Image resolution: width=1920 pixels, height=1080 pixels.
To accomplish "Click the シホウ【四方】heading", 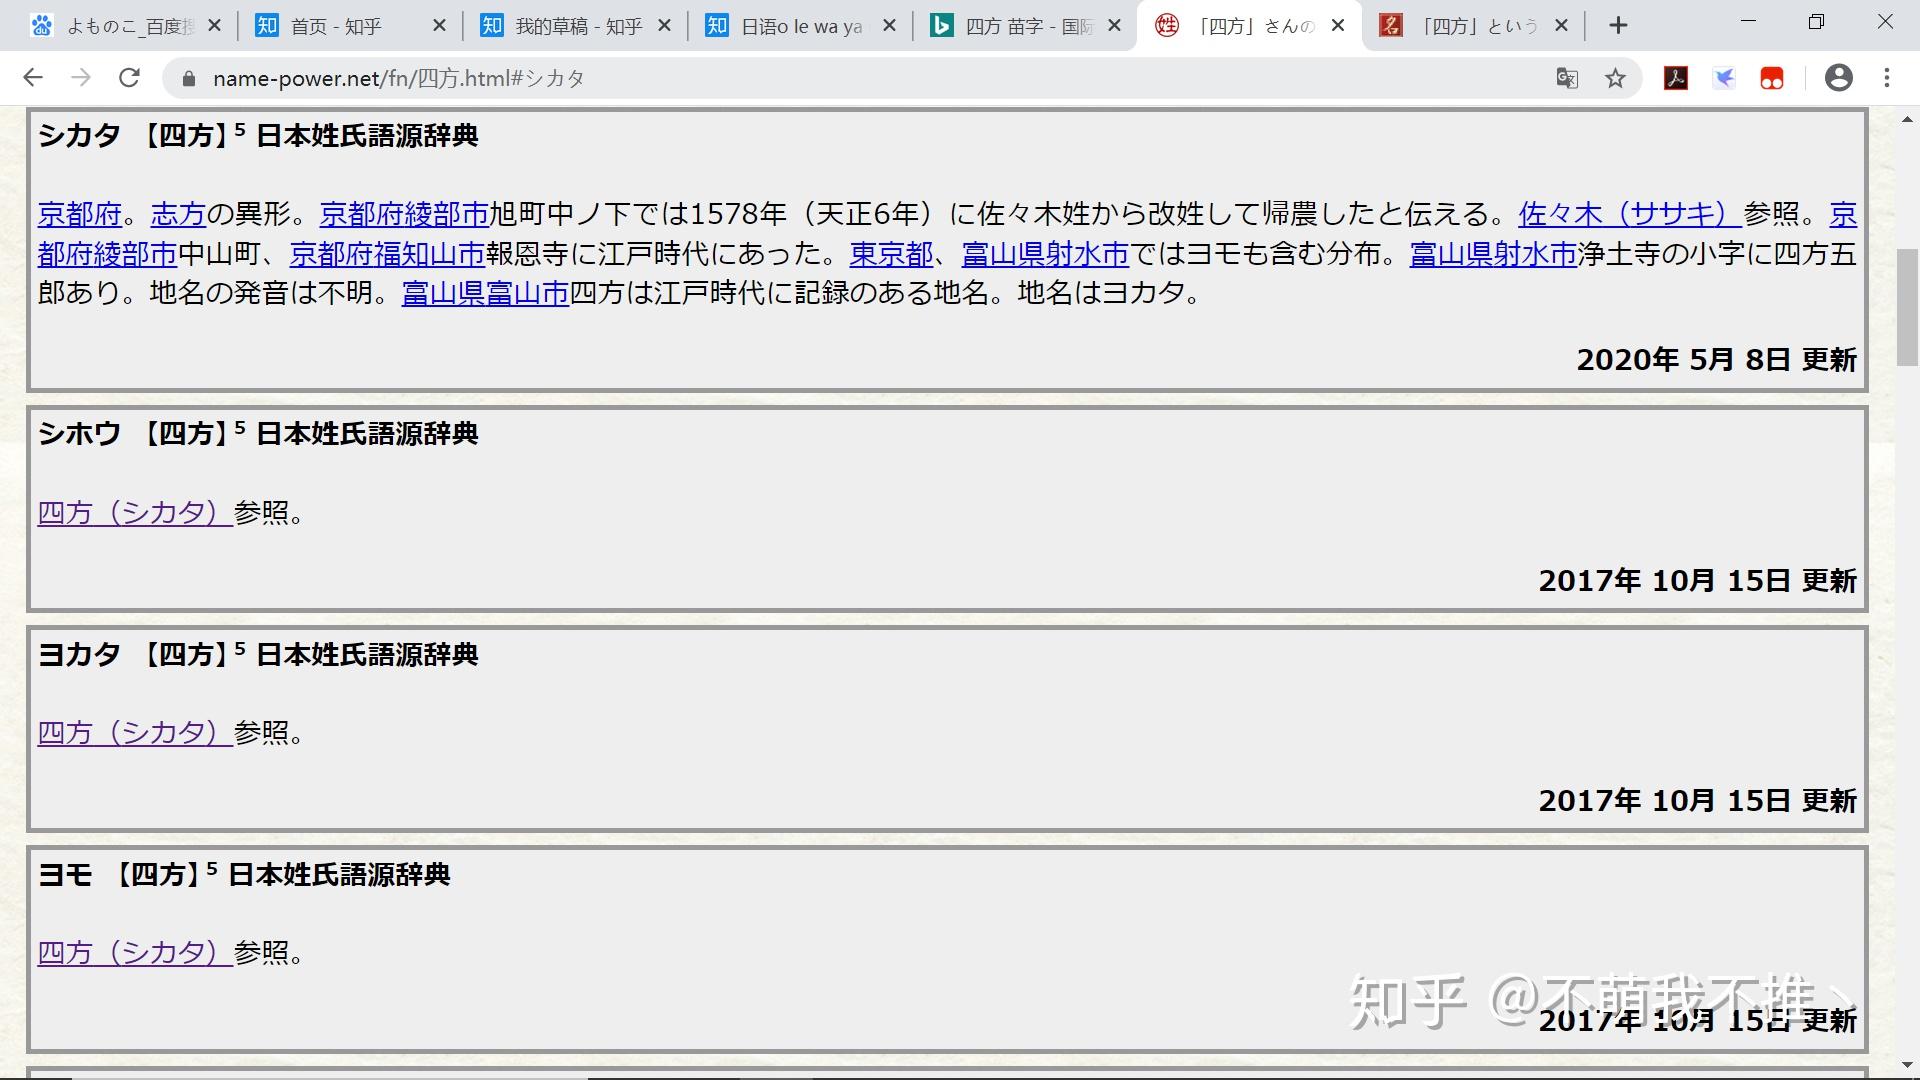I will pos(258,433).
